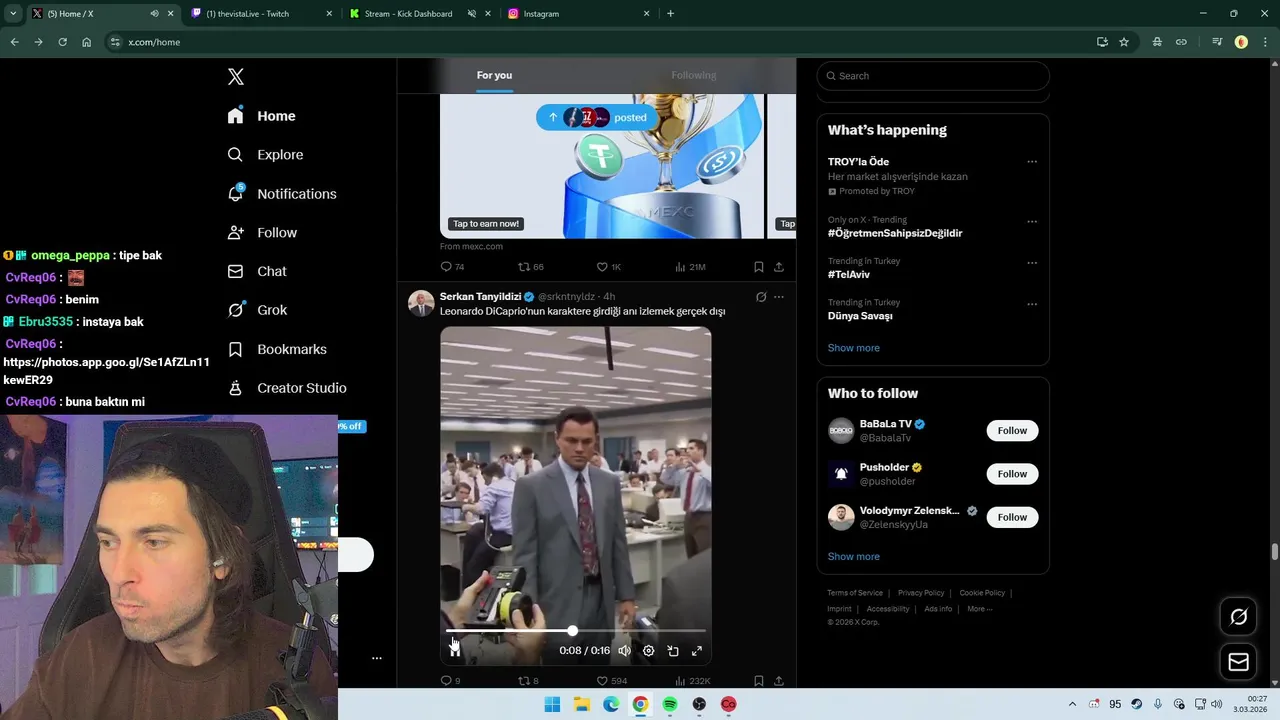Bookmark the mexc.com ad post
1280x720 pixels.
coord(759,267)
